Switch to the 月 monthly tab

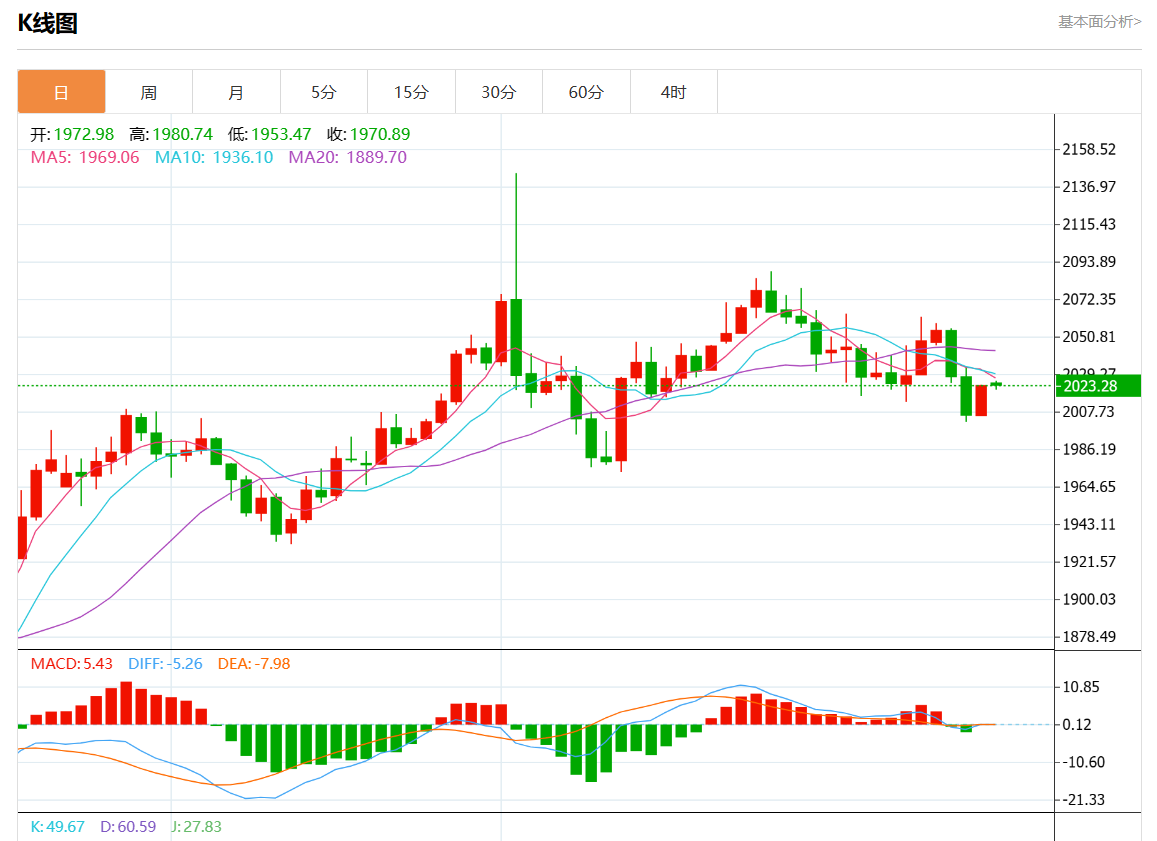(236, 92)
